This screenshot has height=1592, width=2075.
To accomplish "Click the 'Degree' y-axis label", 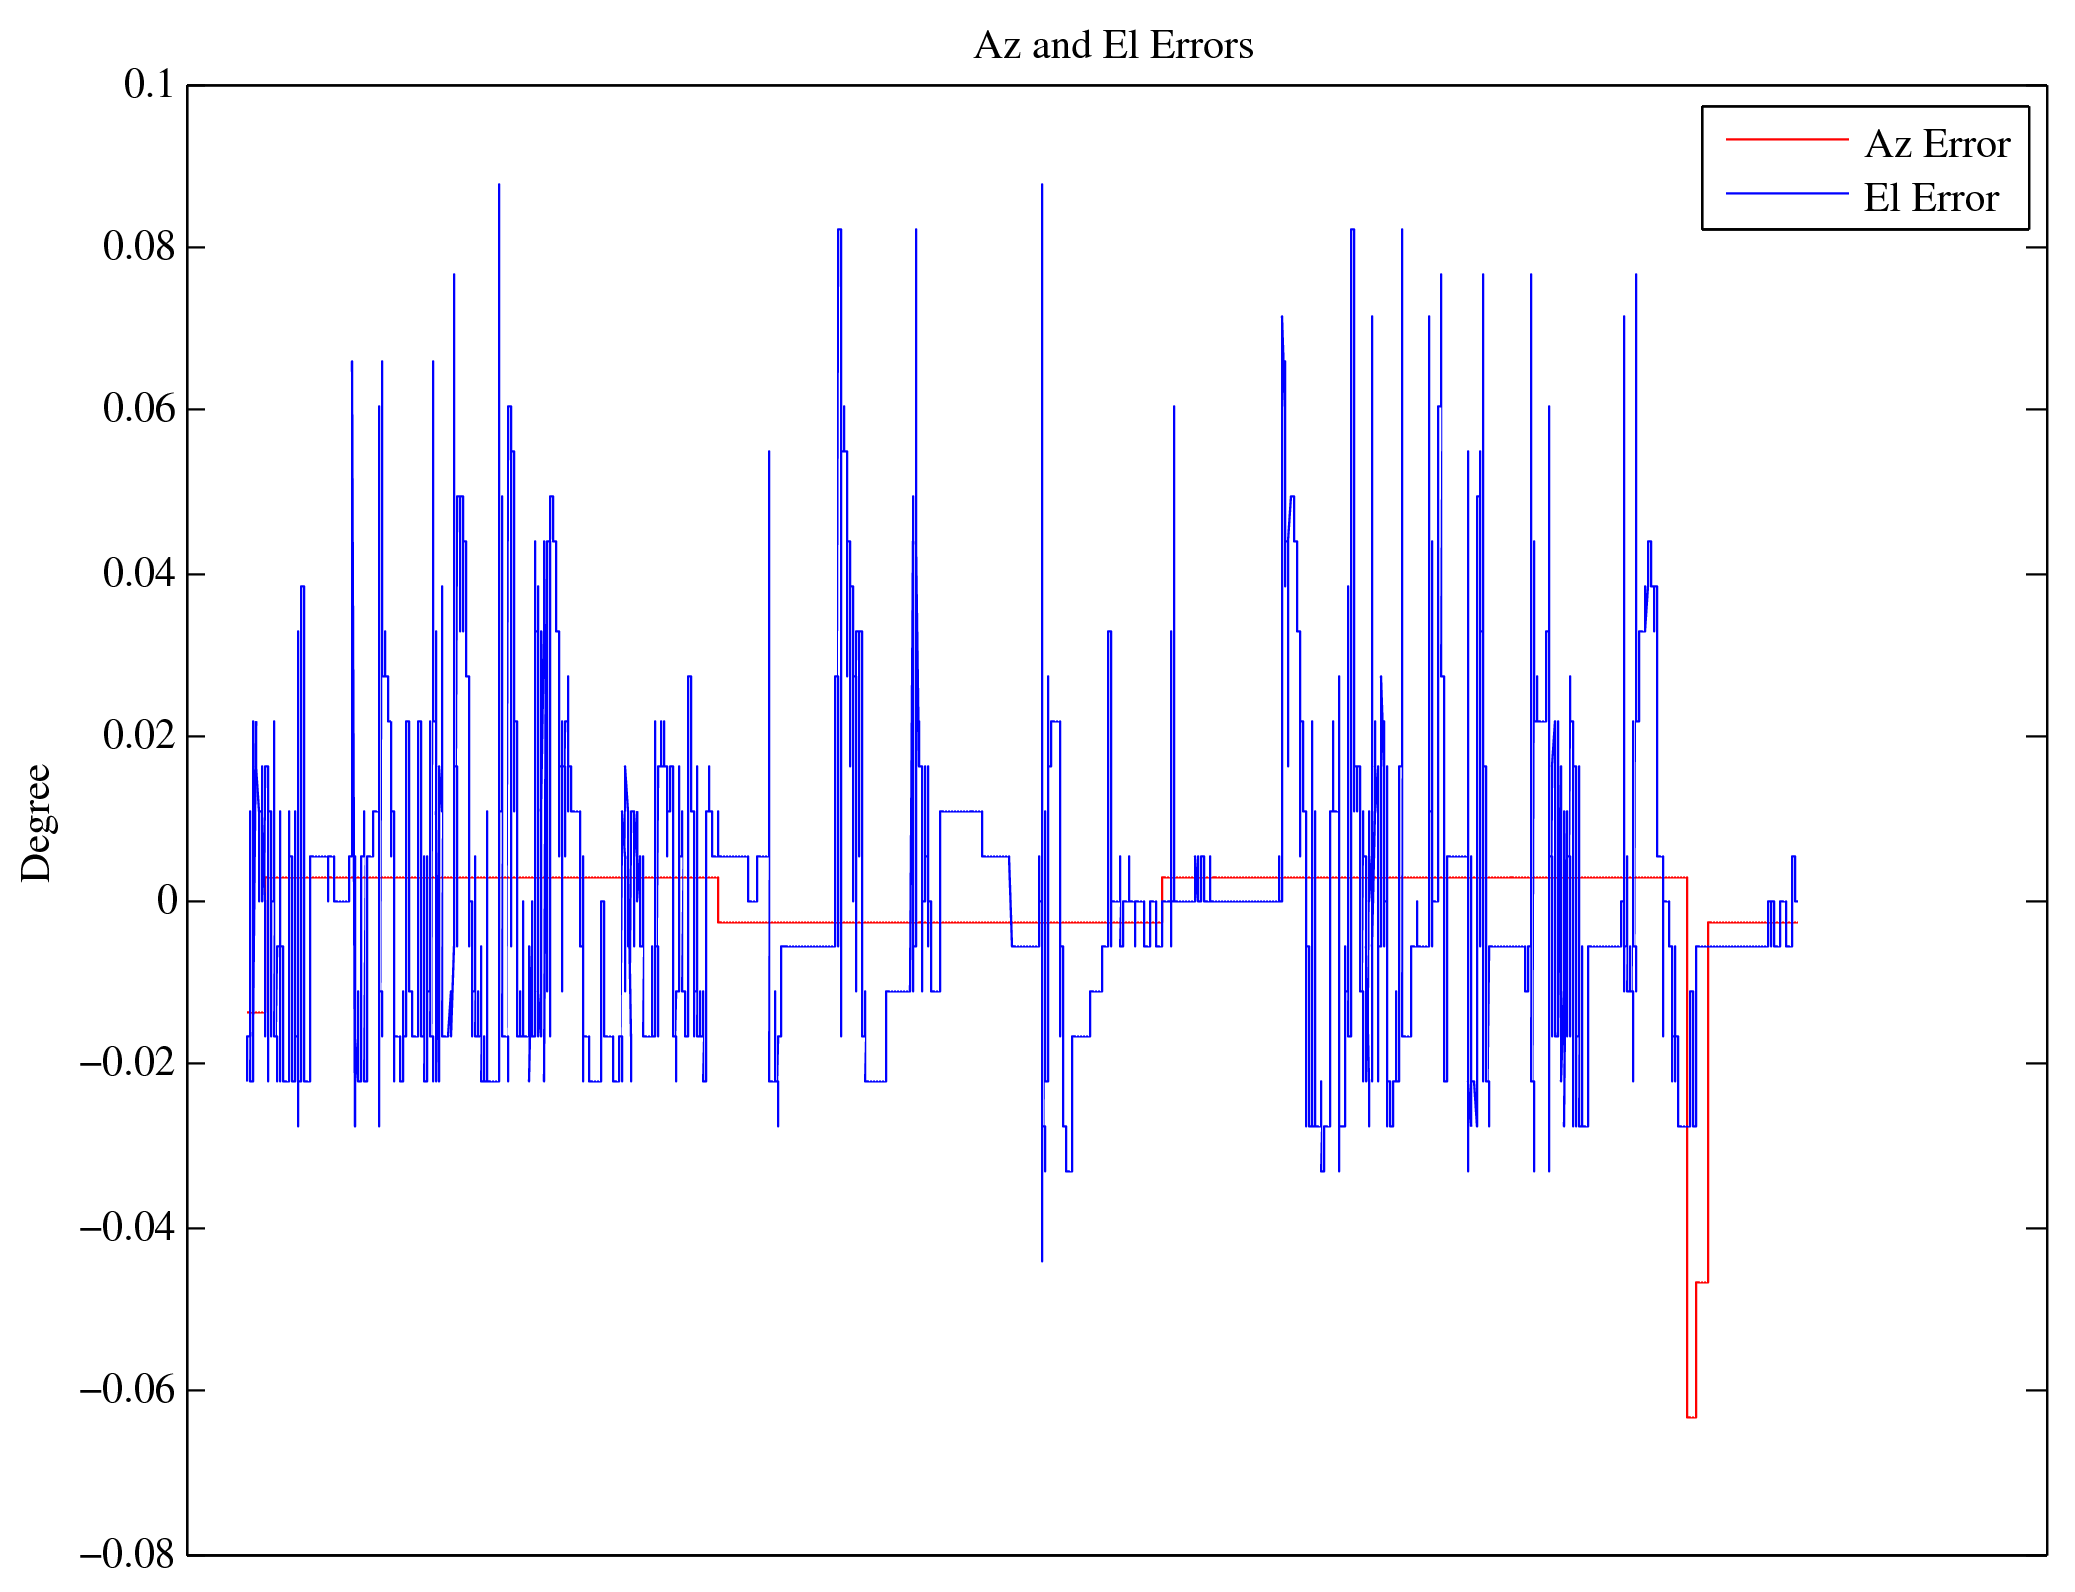I will click(x=37, y=822).
